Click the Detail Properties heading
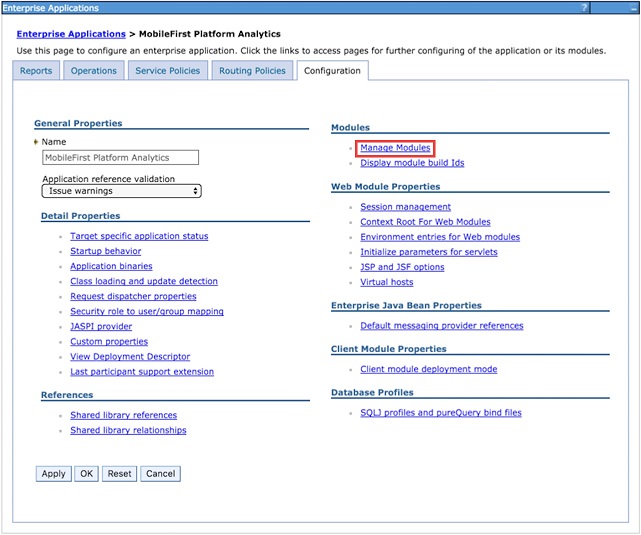Image resolution: width=641 pixels, height=535 pixels. pyautogui.click(x=81, y=216)
